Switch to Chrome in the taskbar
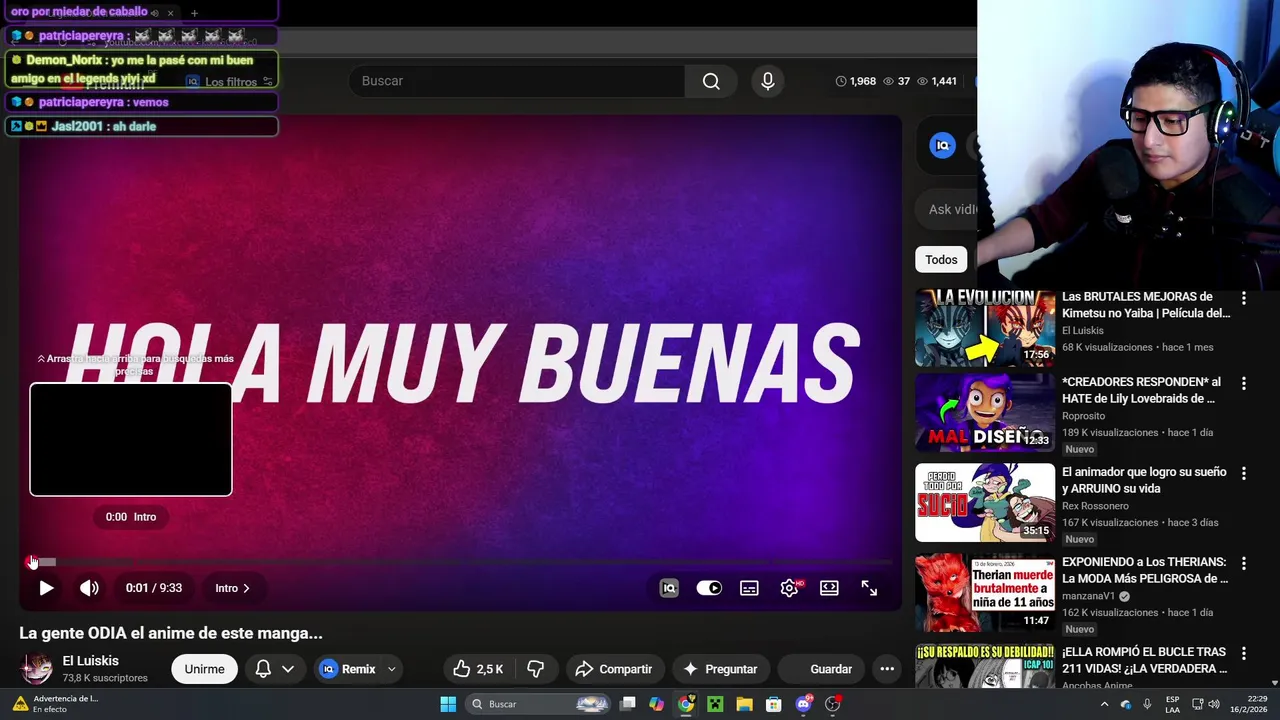Viewport: 1280px width, 720px height. click(x=685, y=704)
